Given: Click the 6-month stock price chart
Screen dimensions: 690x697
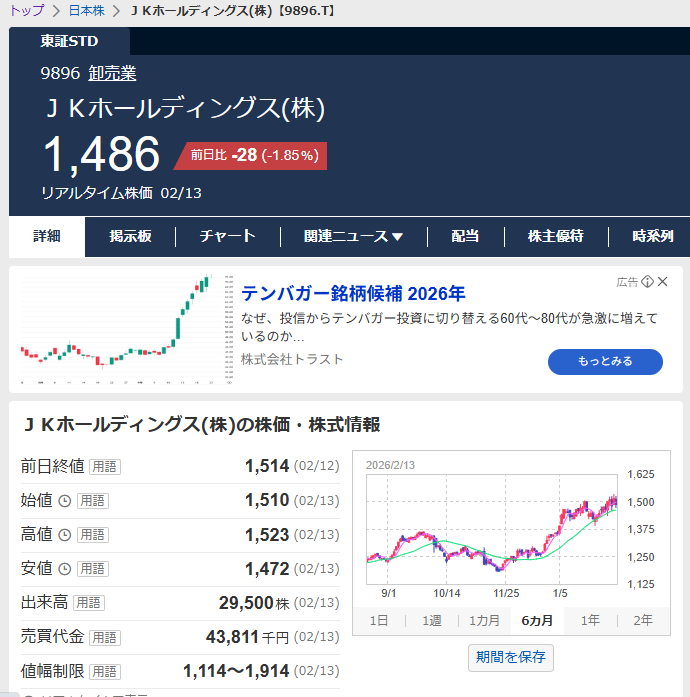Looking at the screenshot, I should (x=492, y=528).
